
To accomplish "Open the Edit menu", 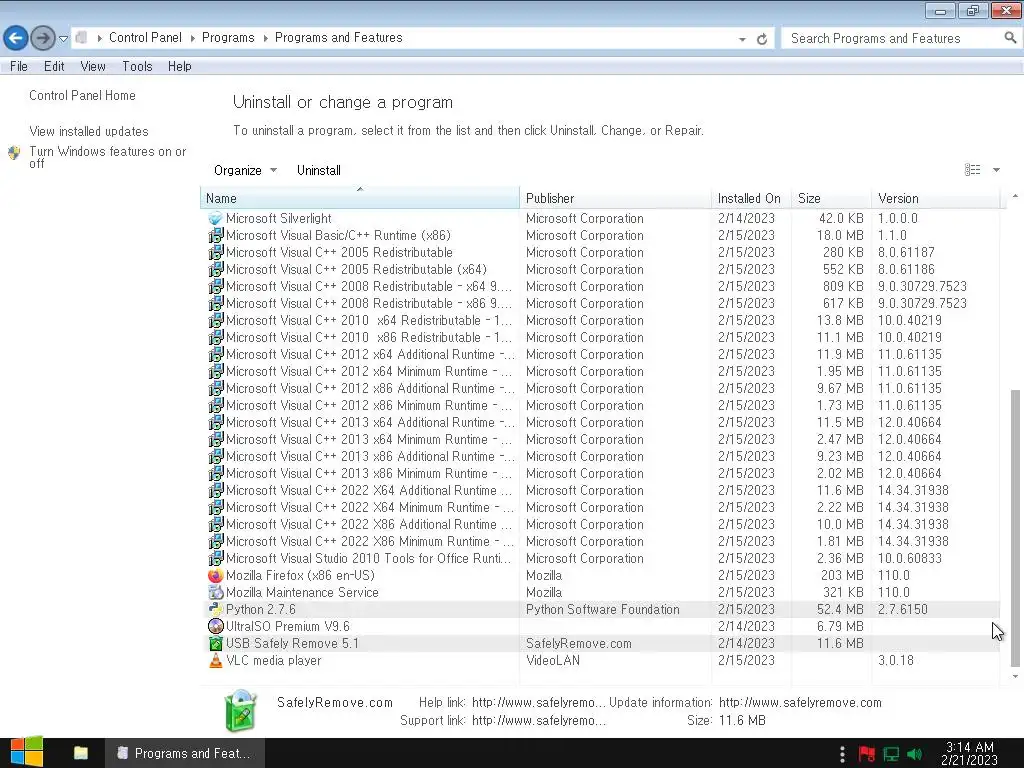I will [x=54, y=66].
